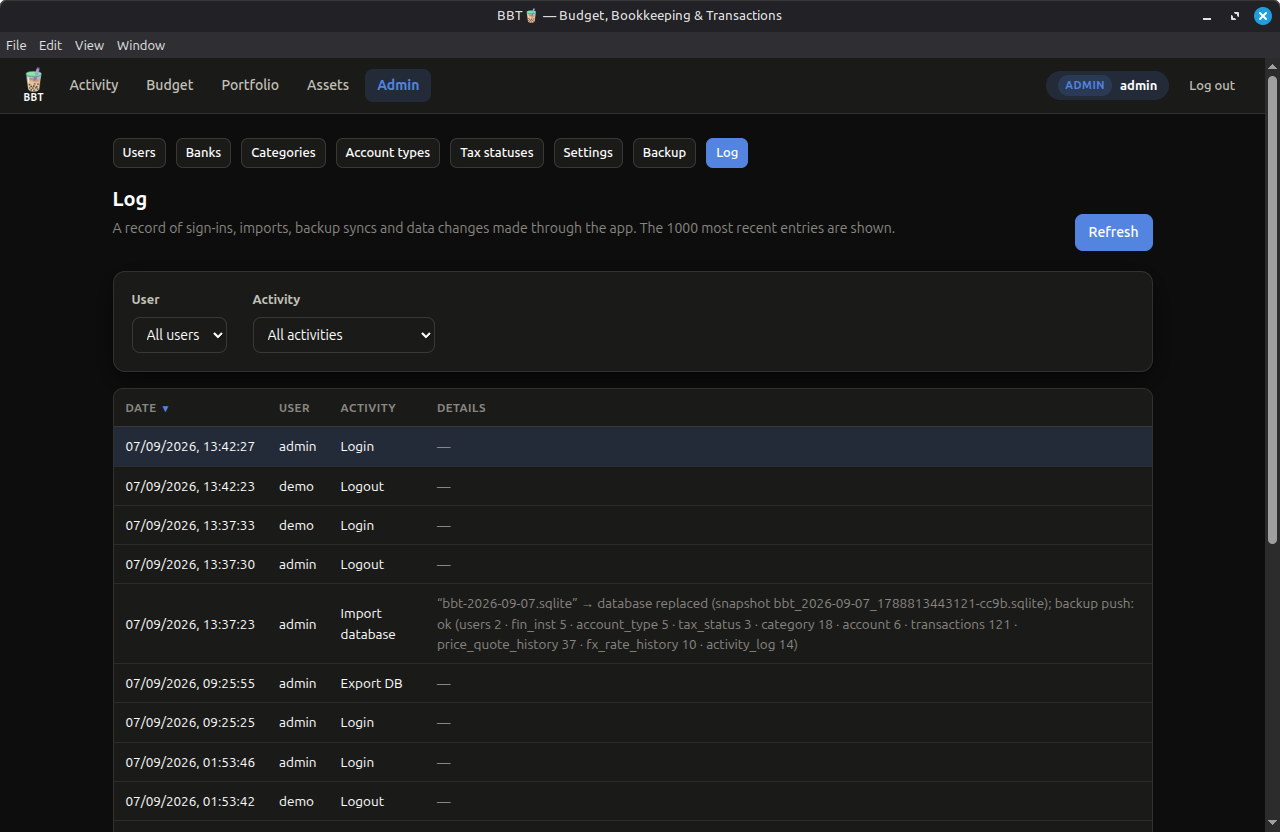Open the All users filter dropdown
This screenshot has width=1280, height=832.
click(179, 335)
